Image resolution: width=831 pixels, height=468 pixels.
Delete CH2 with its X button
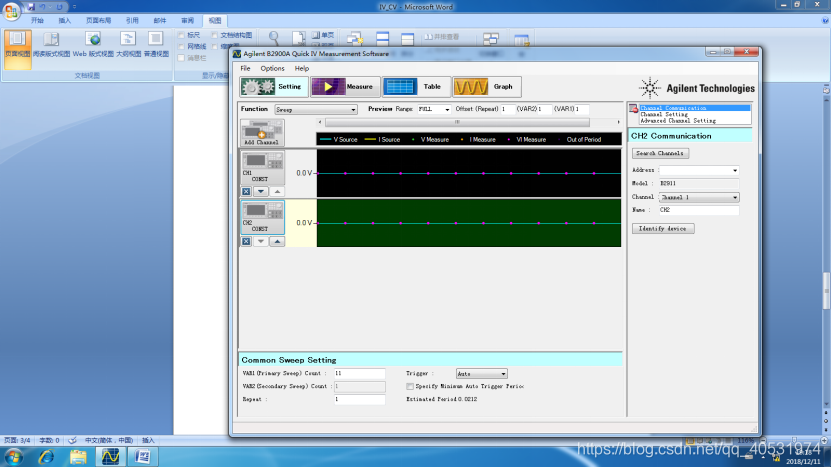coord(246,241)
